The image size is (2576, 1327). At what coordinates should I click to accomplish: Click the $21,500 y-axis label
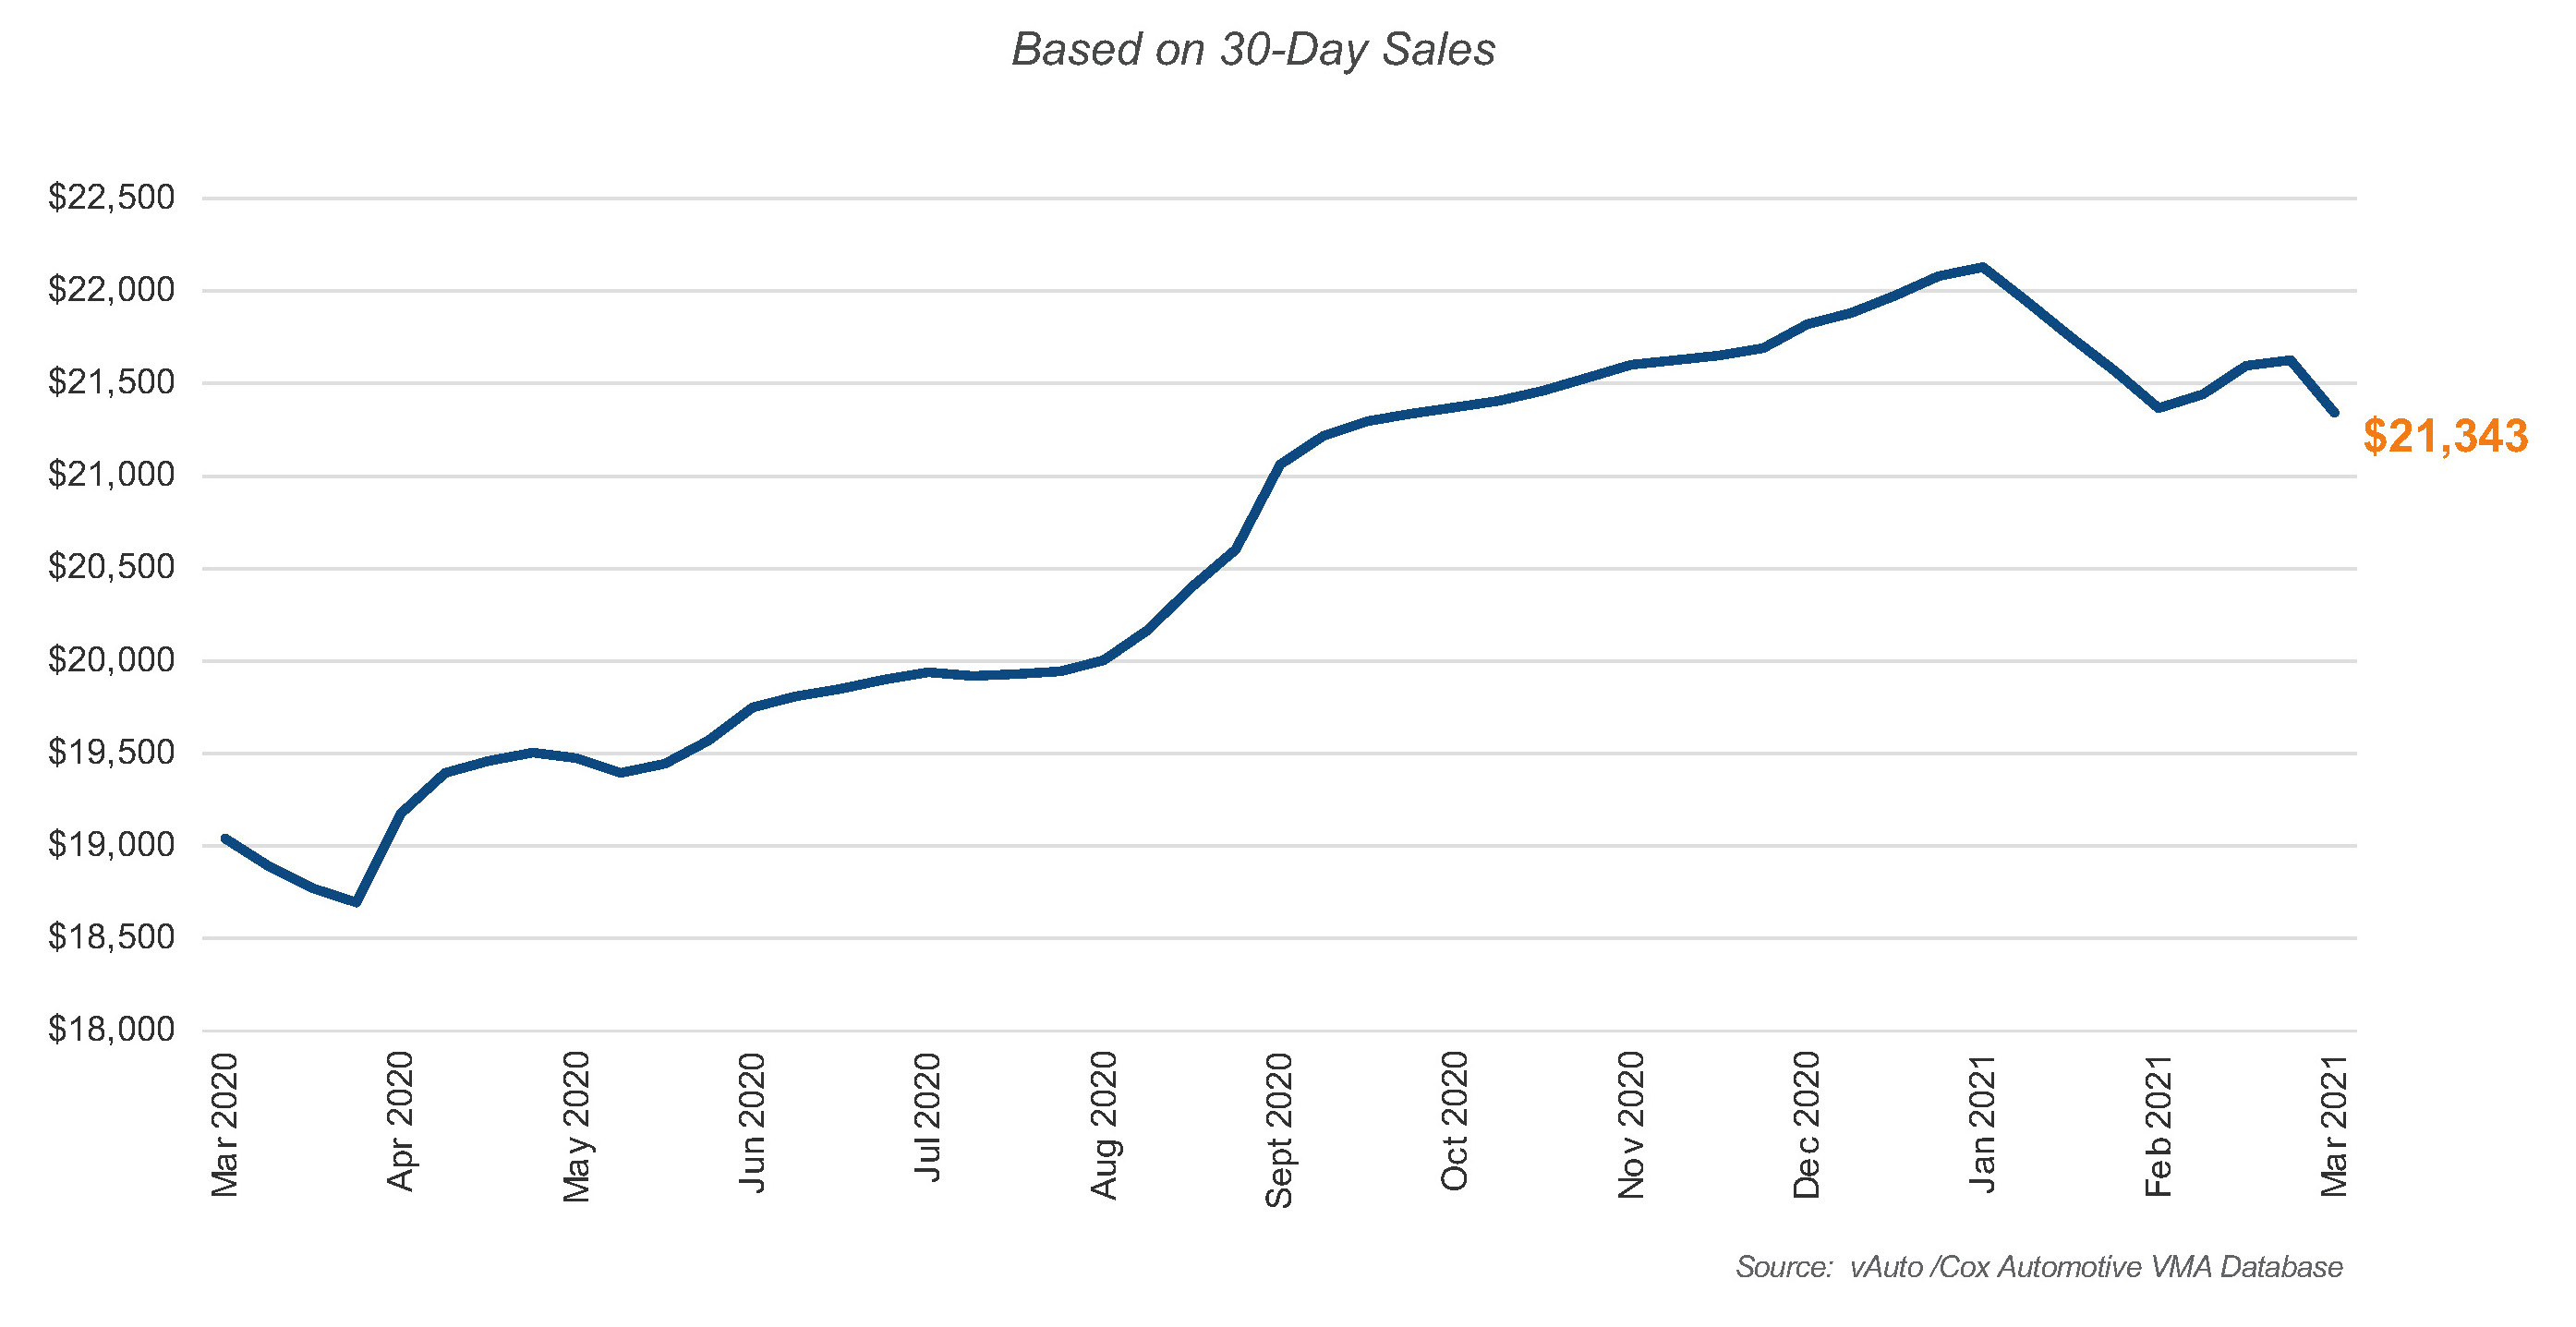pos(111,382)
